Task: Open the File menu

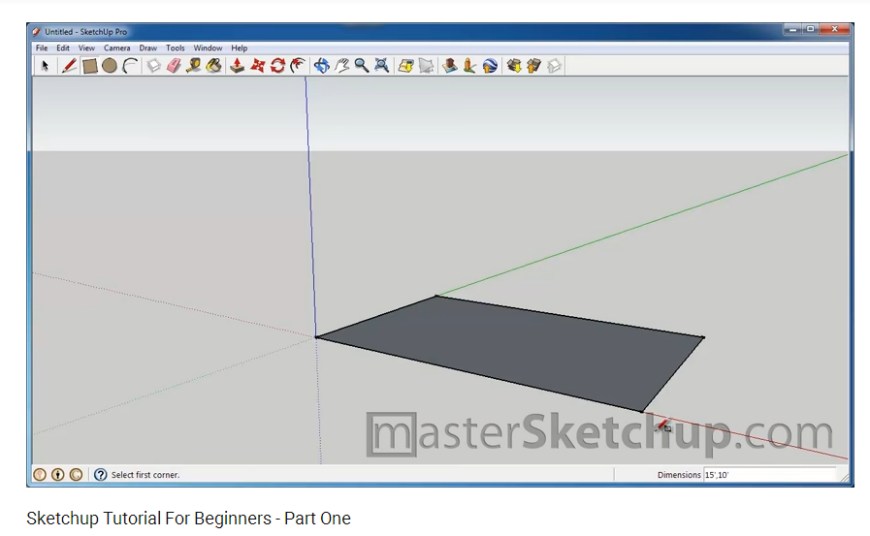Action: pyautogui.click(x=42, y=48)
